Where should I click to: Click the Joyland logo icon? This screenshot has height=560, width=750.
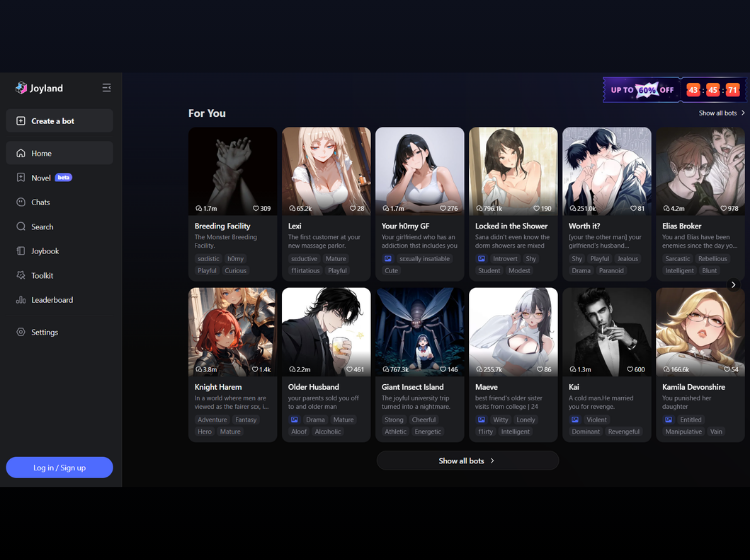[x=21, y=88]
